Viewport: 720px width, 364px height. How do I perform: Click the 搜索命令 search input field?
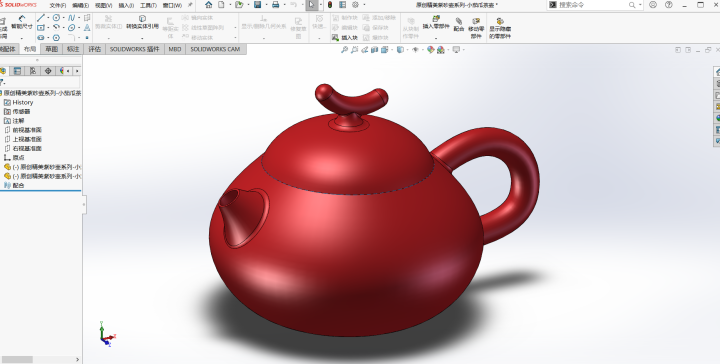tap(594, 5)
